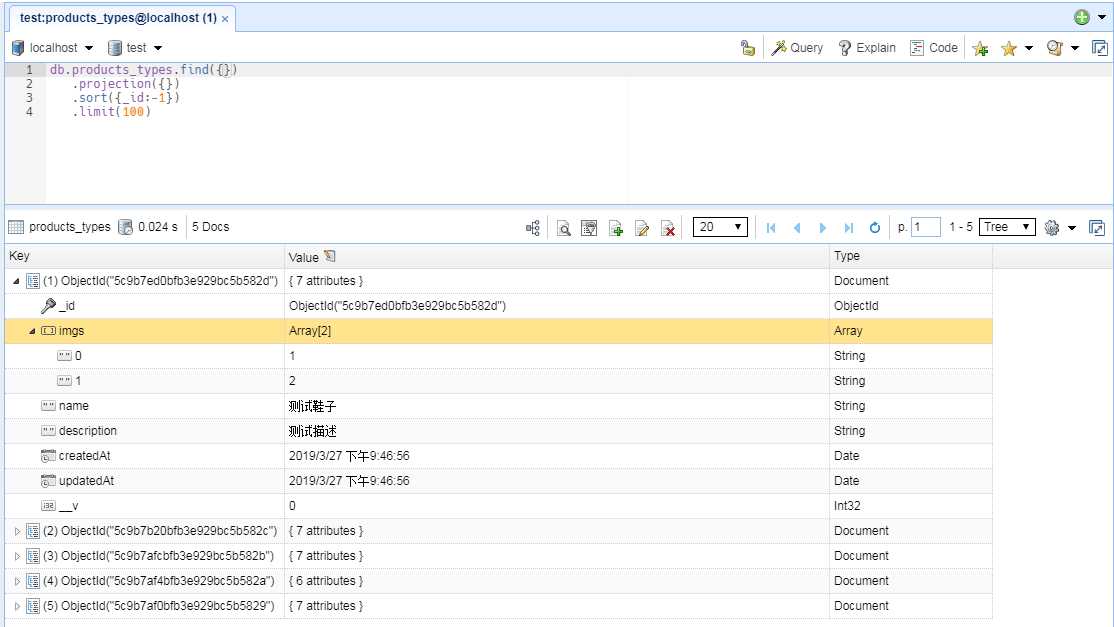The width and height of the screenshot is (1114, 627).
Task: Open the dropdown arrow beside the green new-tab icon
Action: (1102, 18)
